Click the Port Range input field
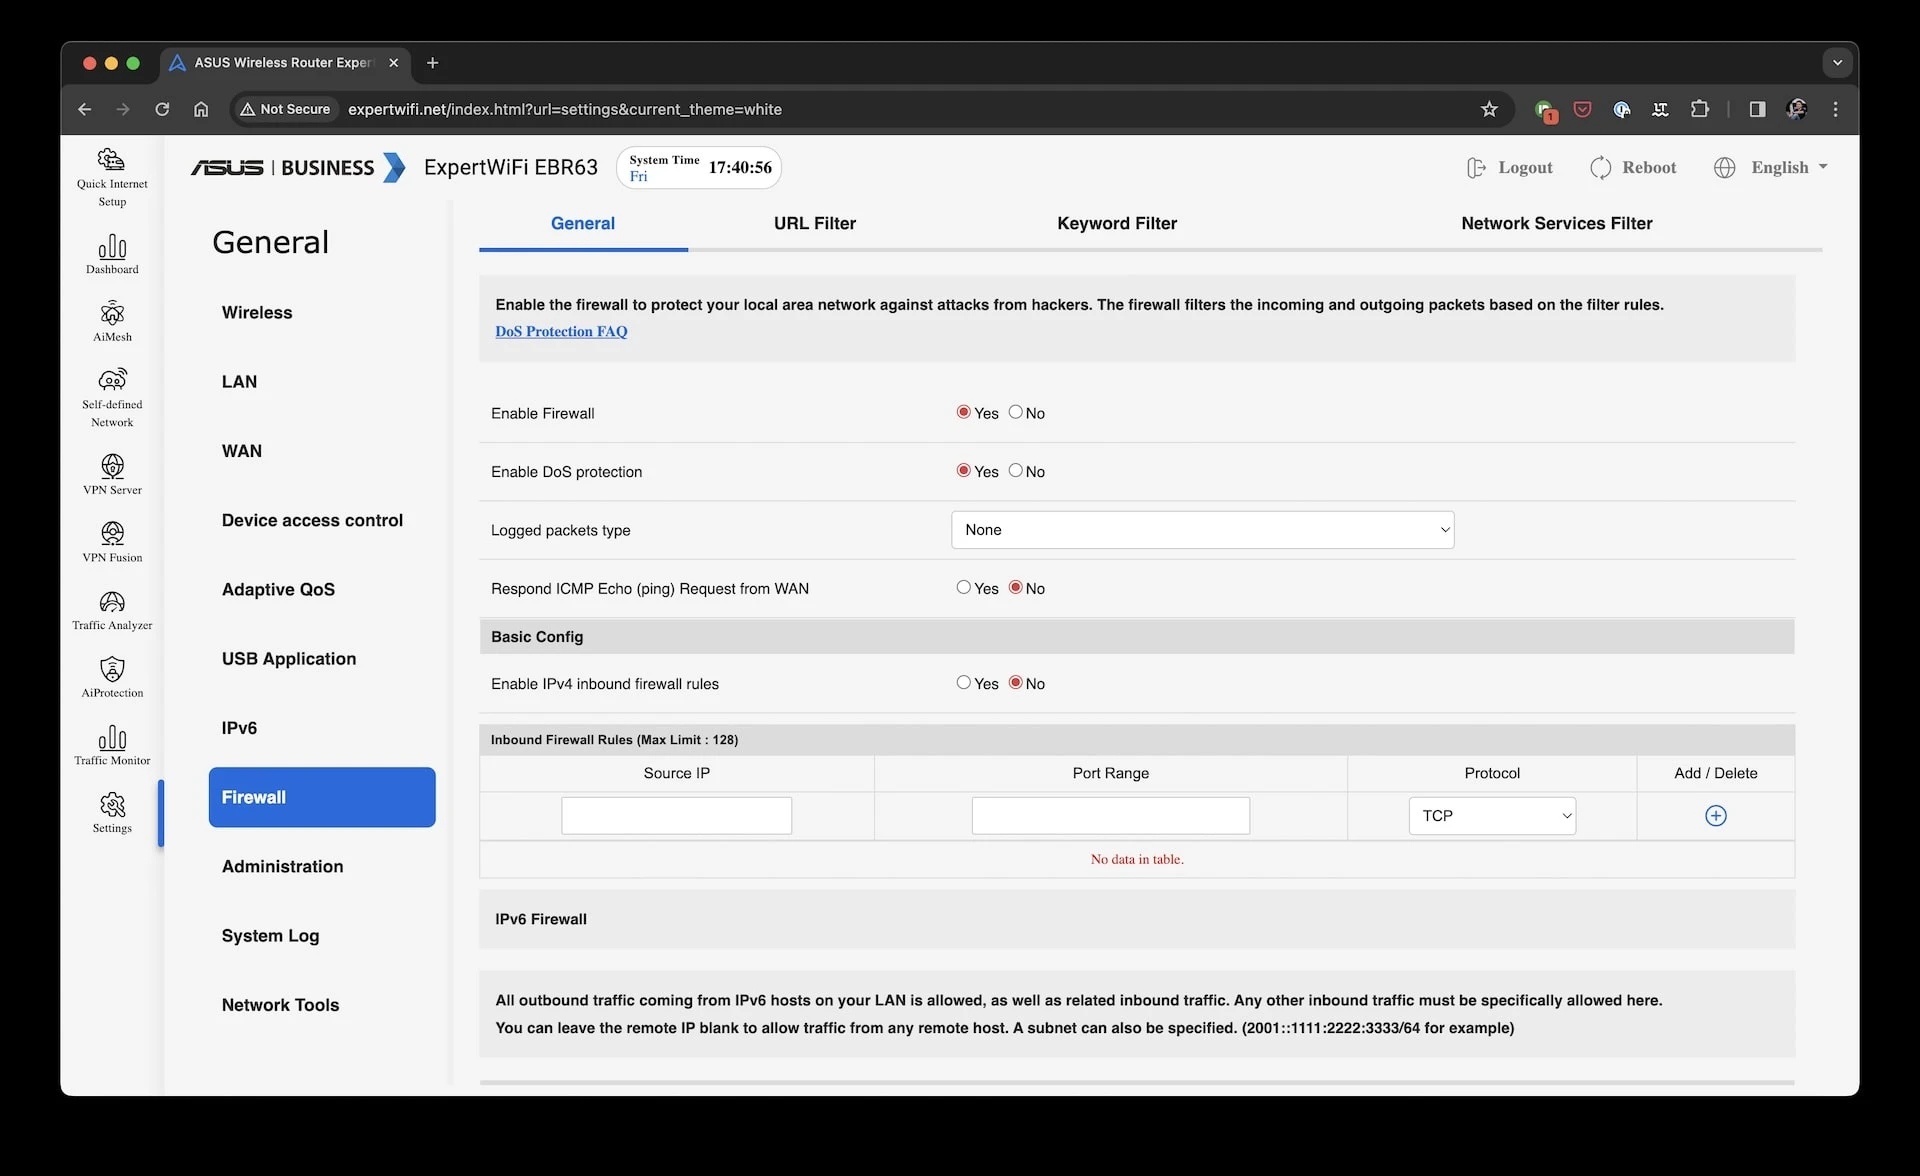1920x1176 pixels. pos(1110,816)
